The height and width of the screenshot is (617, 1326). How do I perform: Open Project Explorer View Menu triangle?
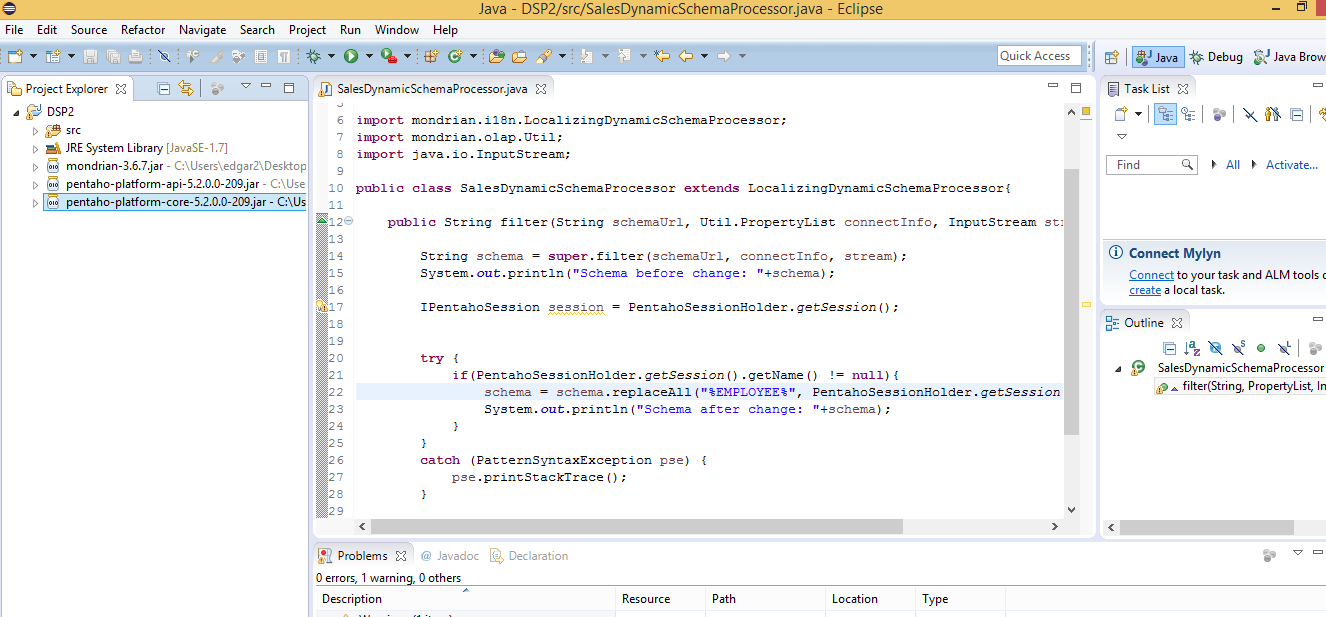245,87
